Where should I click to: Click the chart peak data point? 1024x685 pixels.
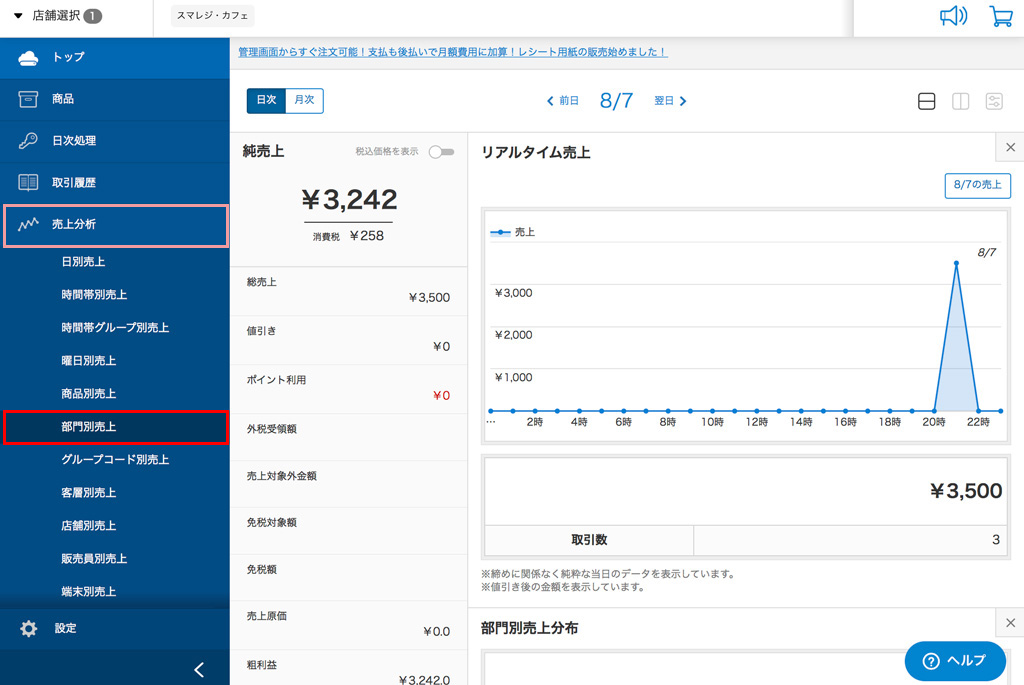[956, 263]
